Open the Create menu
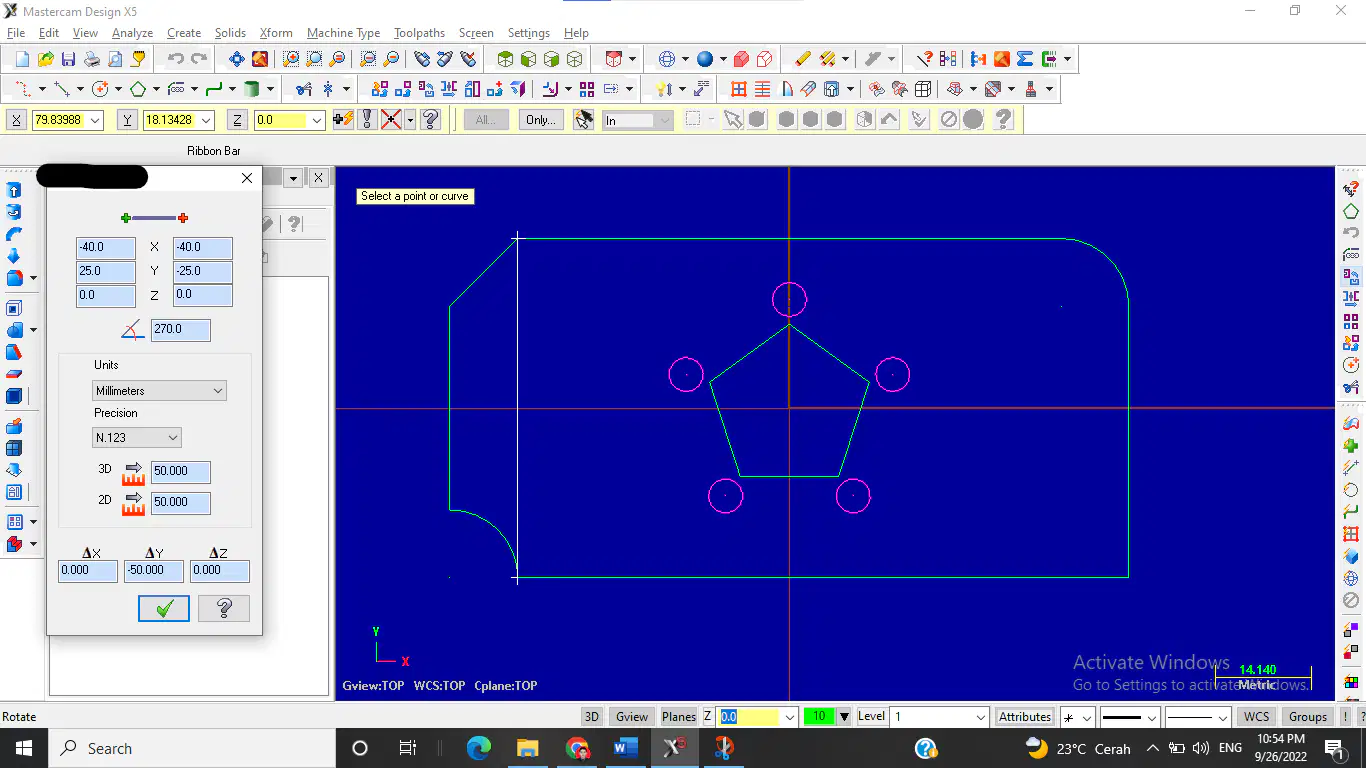 tap(184, 33)
